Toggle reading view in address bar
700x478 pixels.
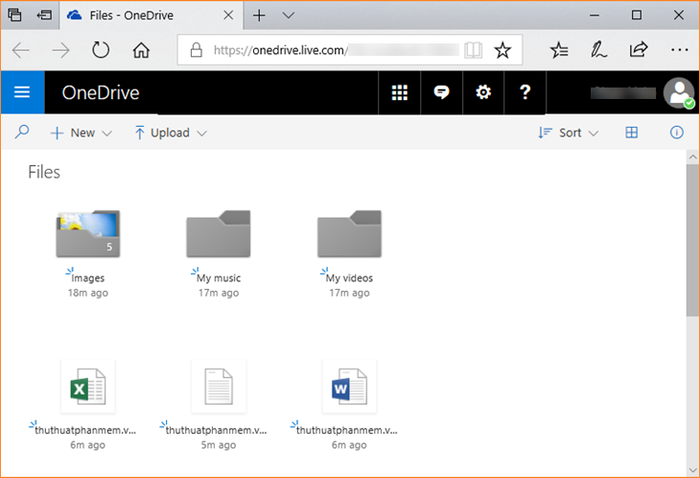point(473,50)
